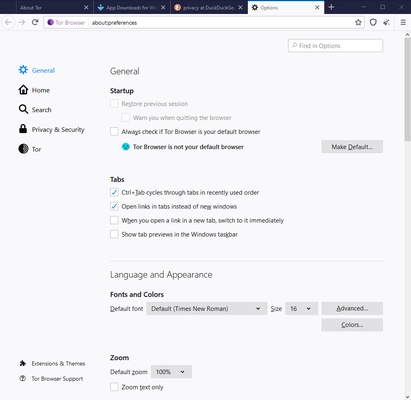Click the Find in Options search field
The height and width of the screenshot is (400, 411).
335,46
